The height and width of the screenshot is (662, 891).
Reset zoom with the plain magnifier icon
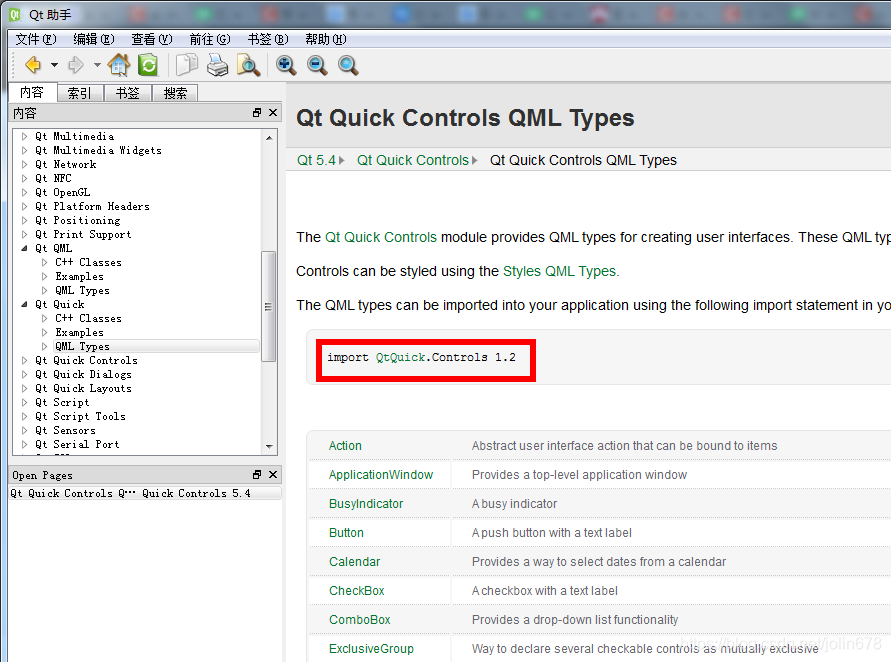[346, 65]
